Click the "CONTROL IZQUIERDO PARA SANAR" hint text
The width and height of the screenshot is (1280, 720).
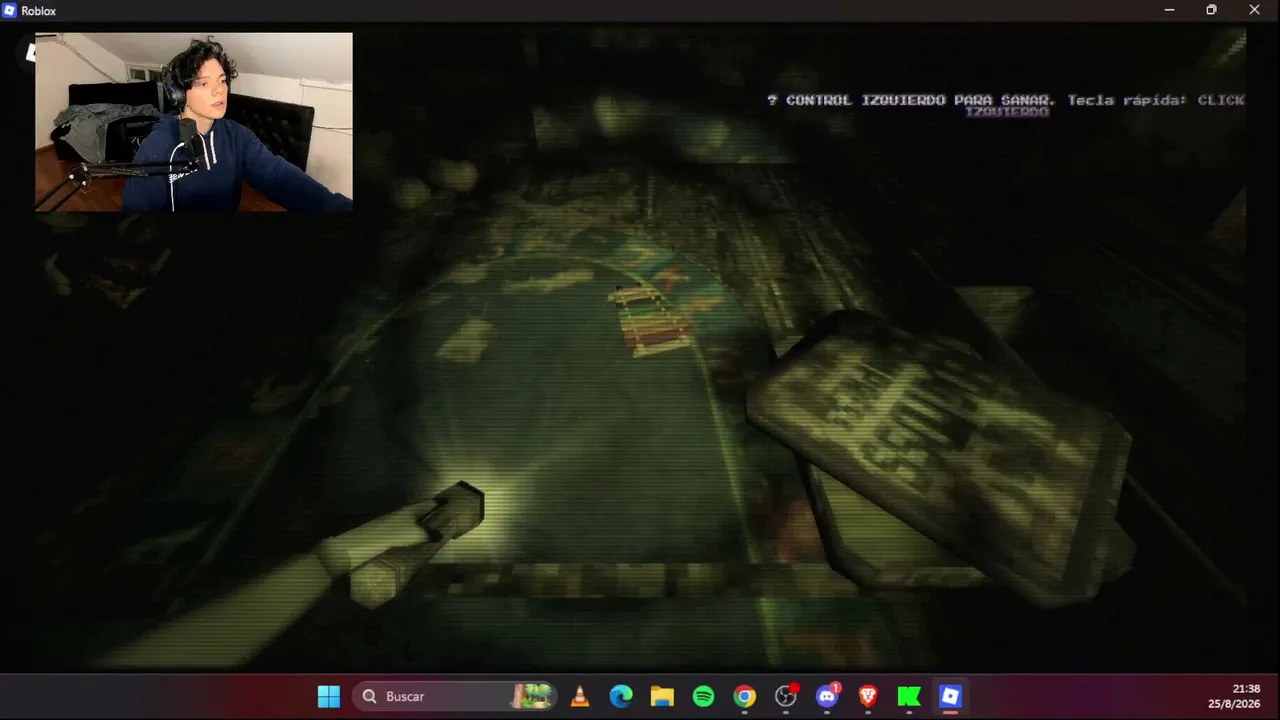920,100
